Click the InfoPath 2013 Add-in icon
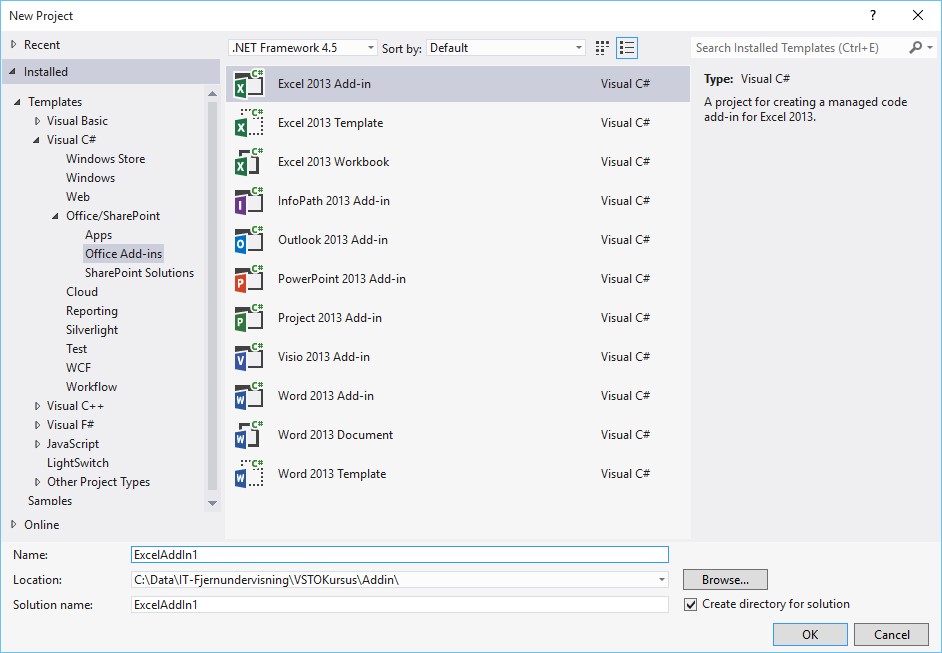 tap(248, 201)
